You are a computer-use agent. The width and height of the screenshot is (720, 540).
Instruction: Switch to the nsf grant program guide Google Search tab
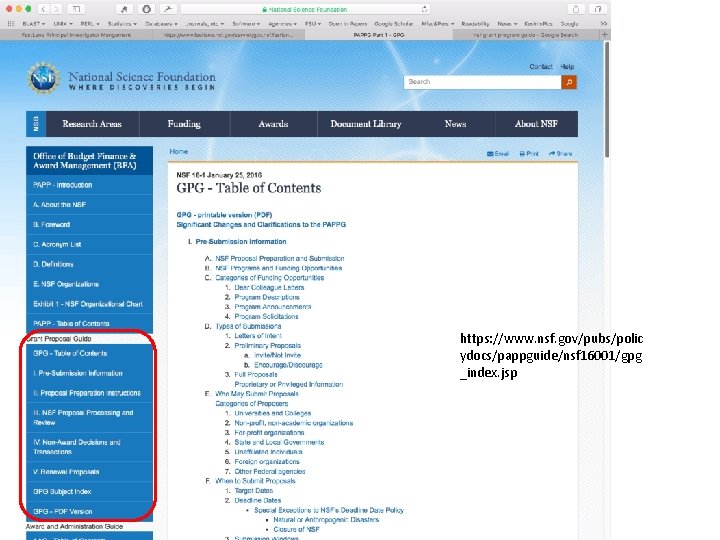526,34
